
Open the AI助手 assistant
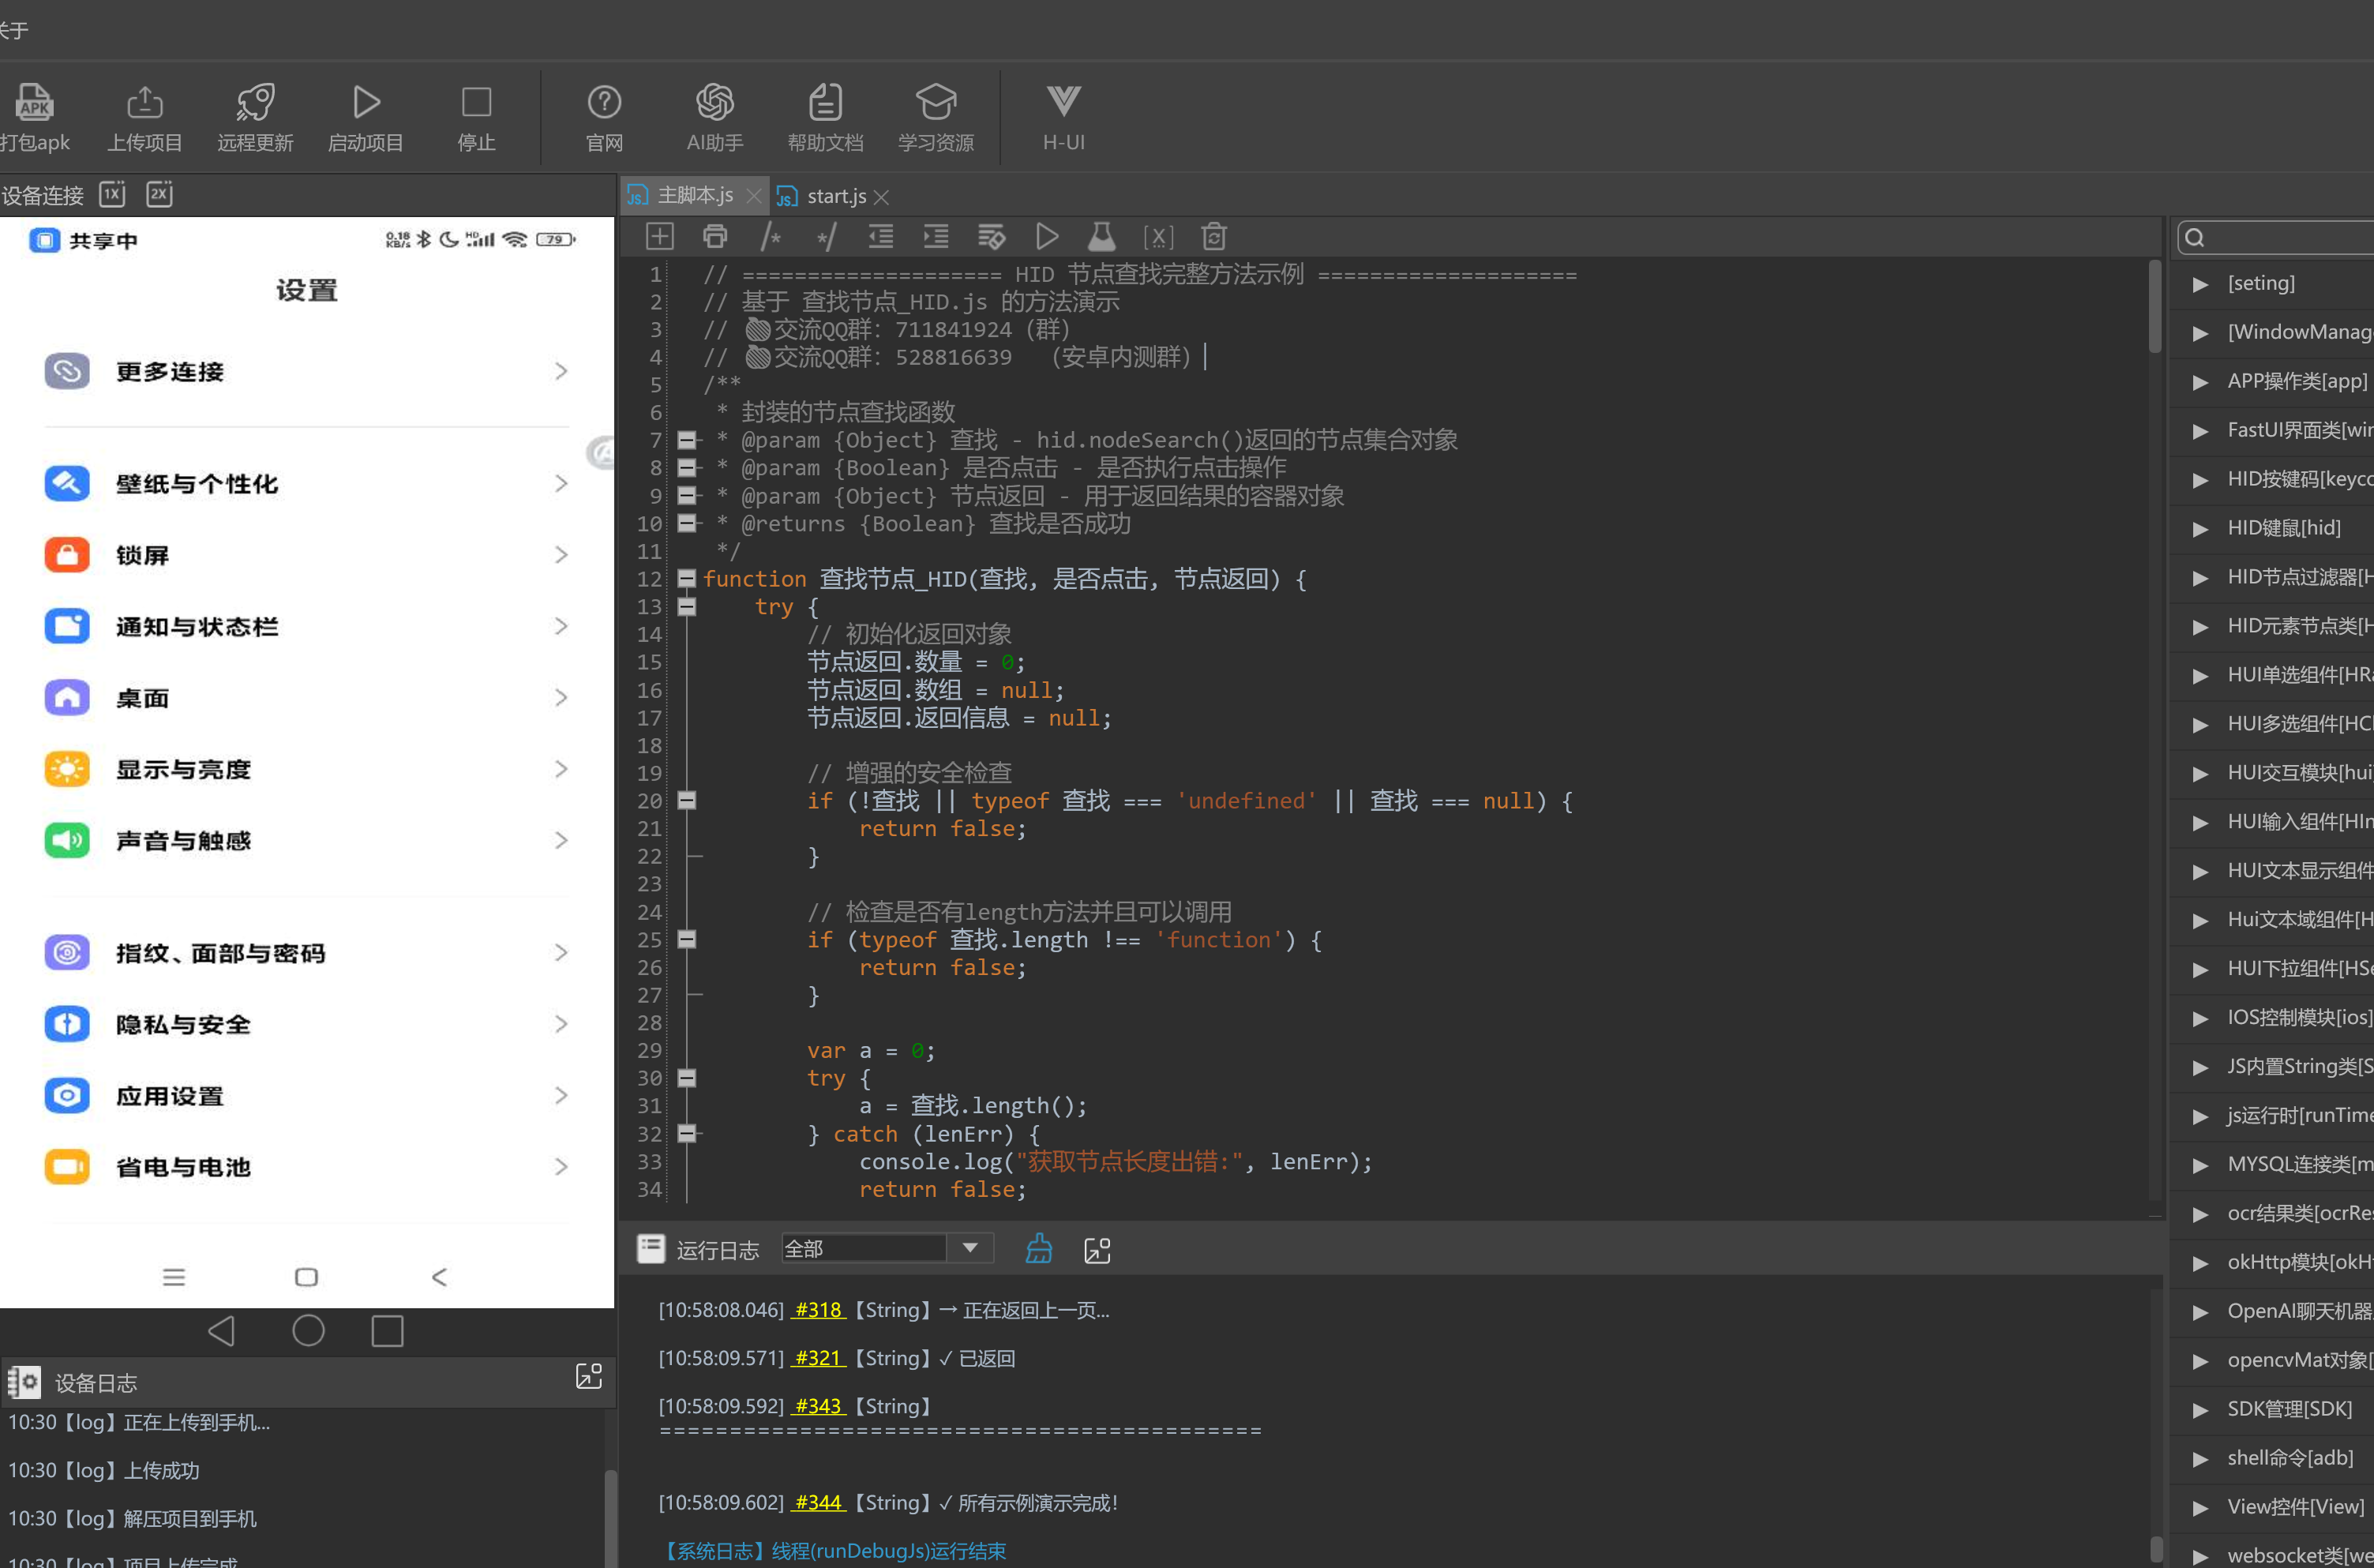pyautogui.click(x=715, y=117)
